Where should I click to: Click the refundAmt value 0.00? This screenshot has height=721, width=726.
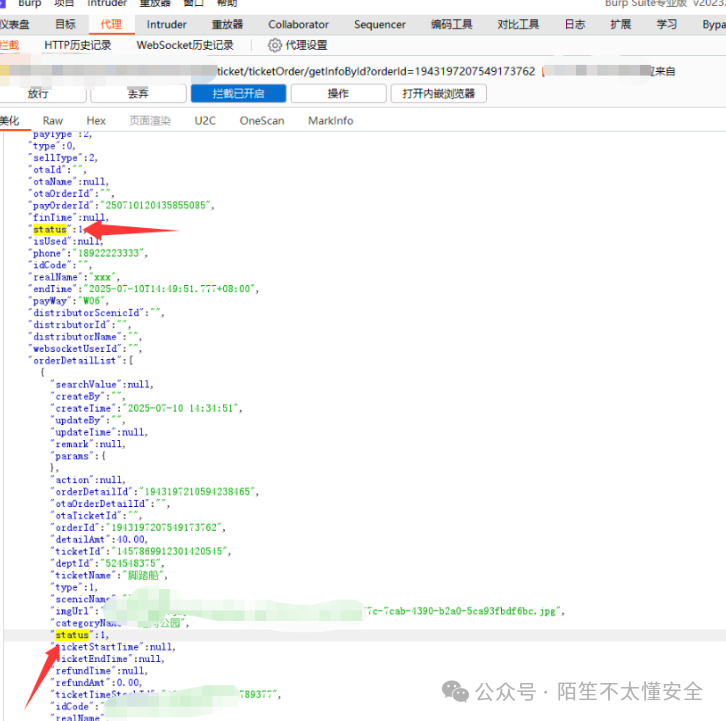click(x=128, y=683)
